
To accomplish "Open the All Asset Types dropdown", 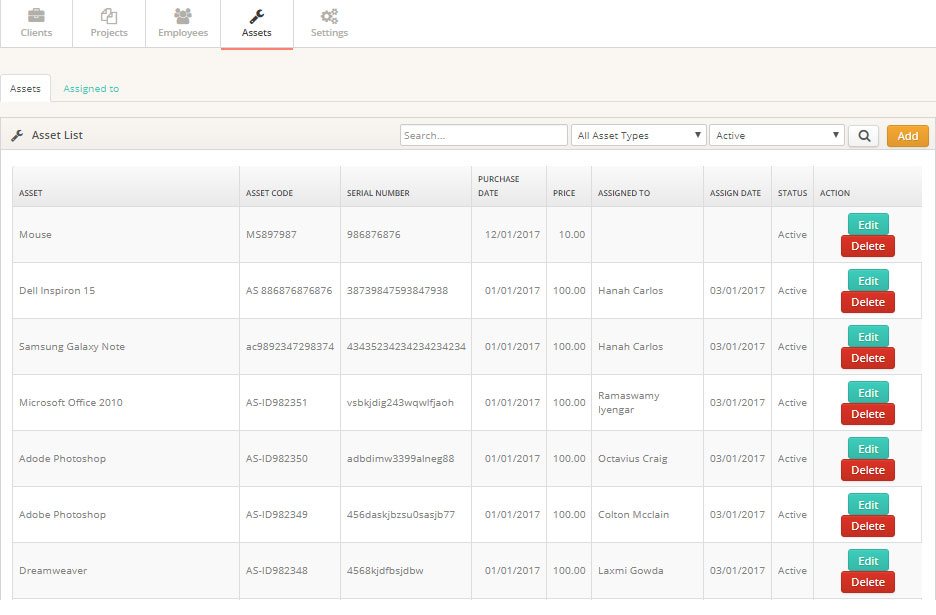I will pyautogui.click(x=638, y=135).
